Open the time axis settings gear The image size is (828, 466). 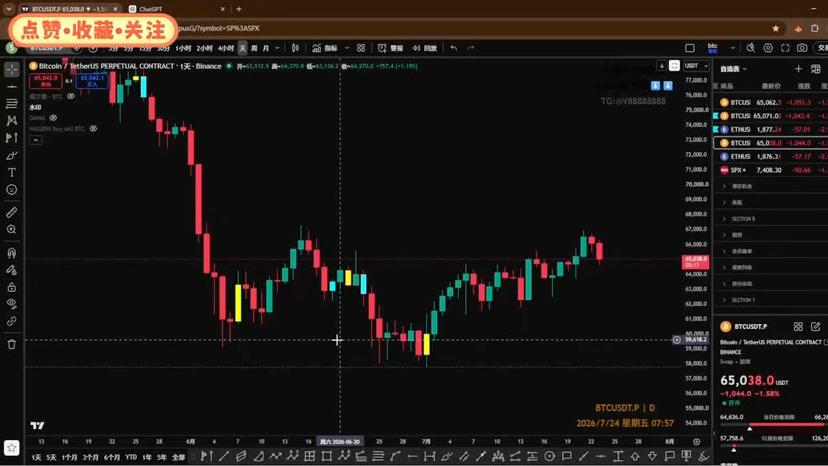pyautogui.click(x=697, y=442)
